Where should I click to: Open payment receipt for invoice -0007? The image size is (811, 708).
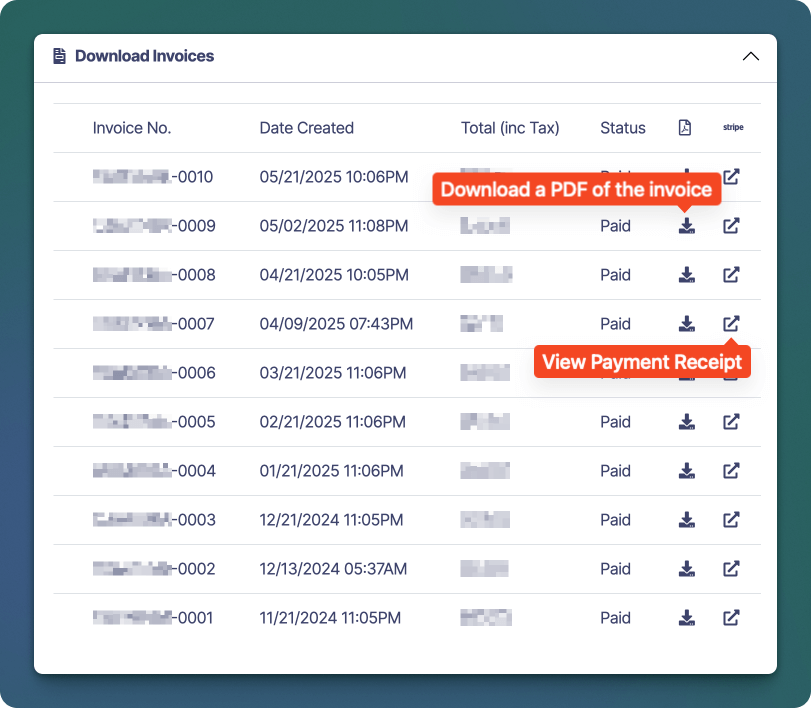pyautogui.click(x=731, y=324)
